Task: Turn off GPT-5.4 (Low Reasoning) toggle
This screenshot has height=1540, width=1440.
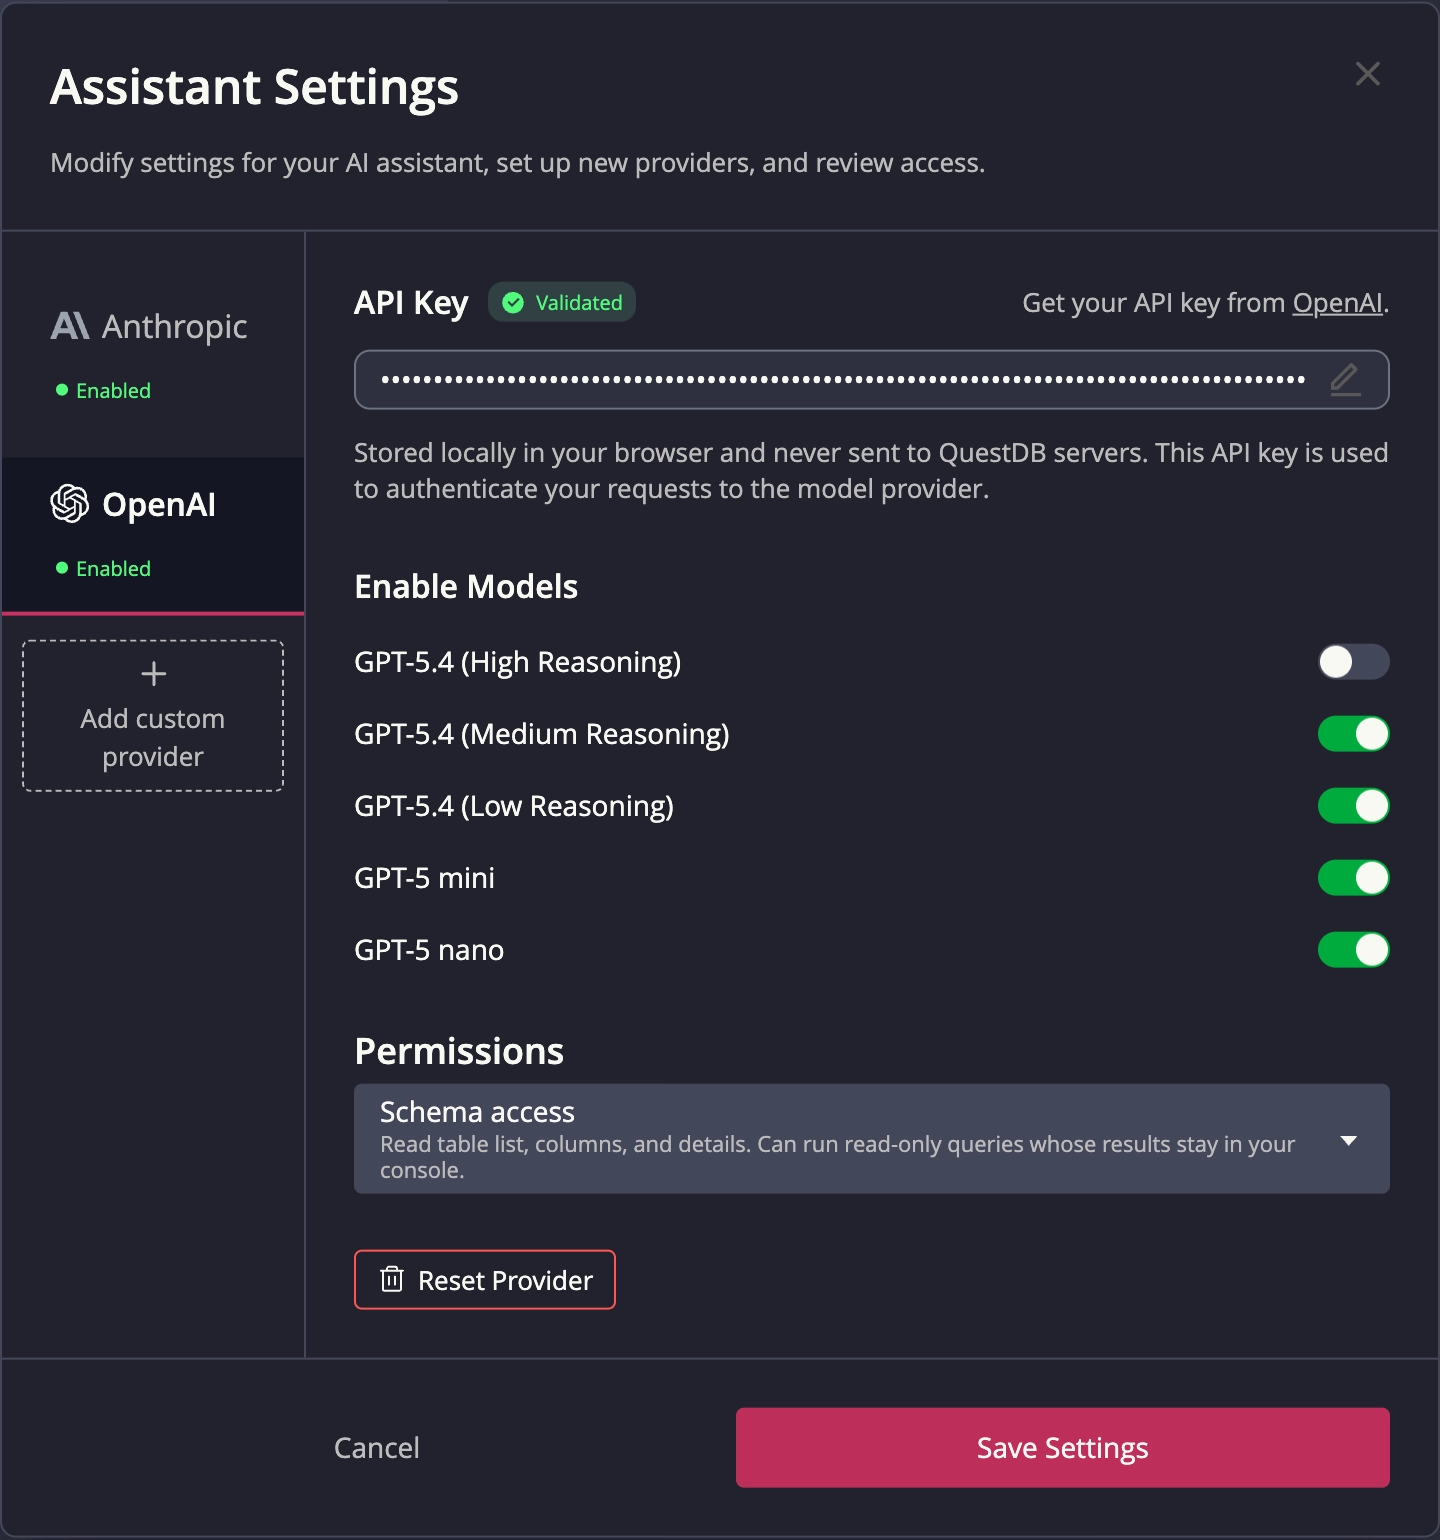Action: click(x=1353, y=806)
